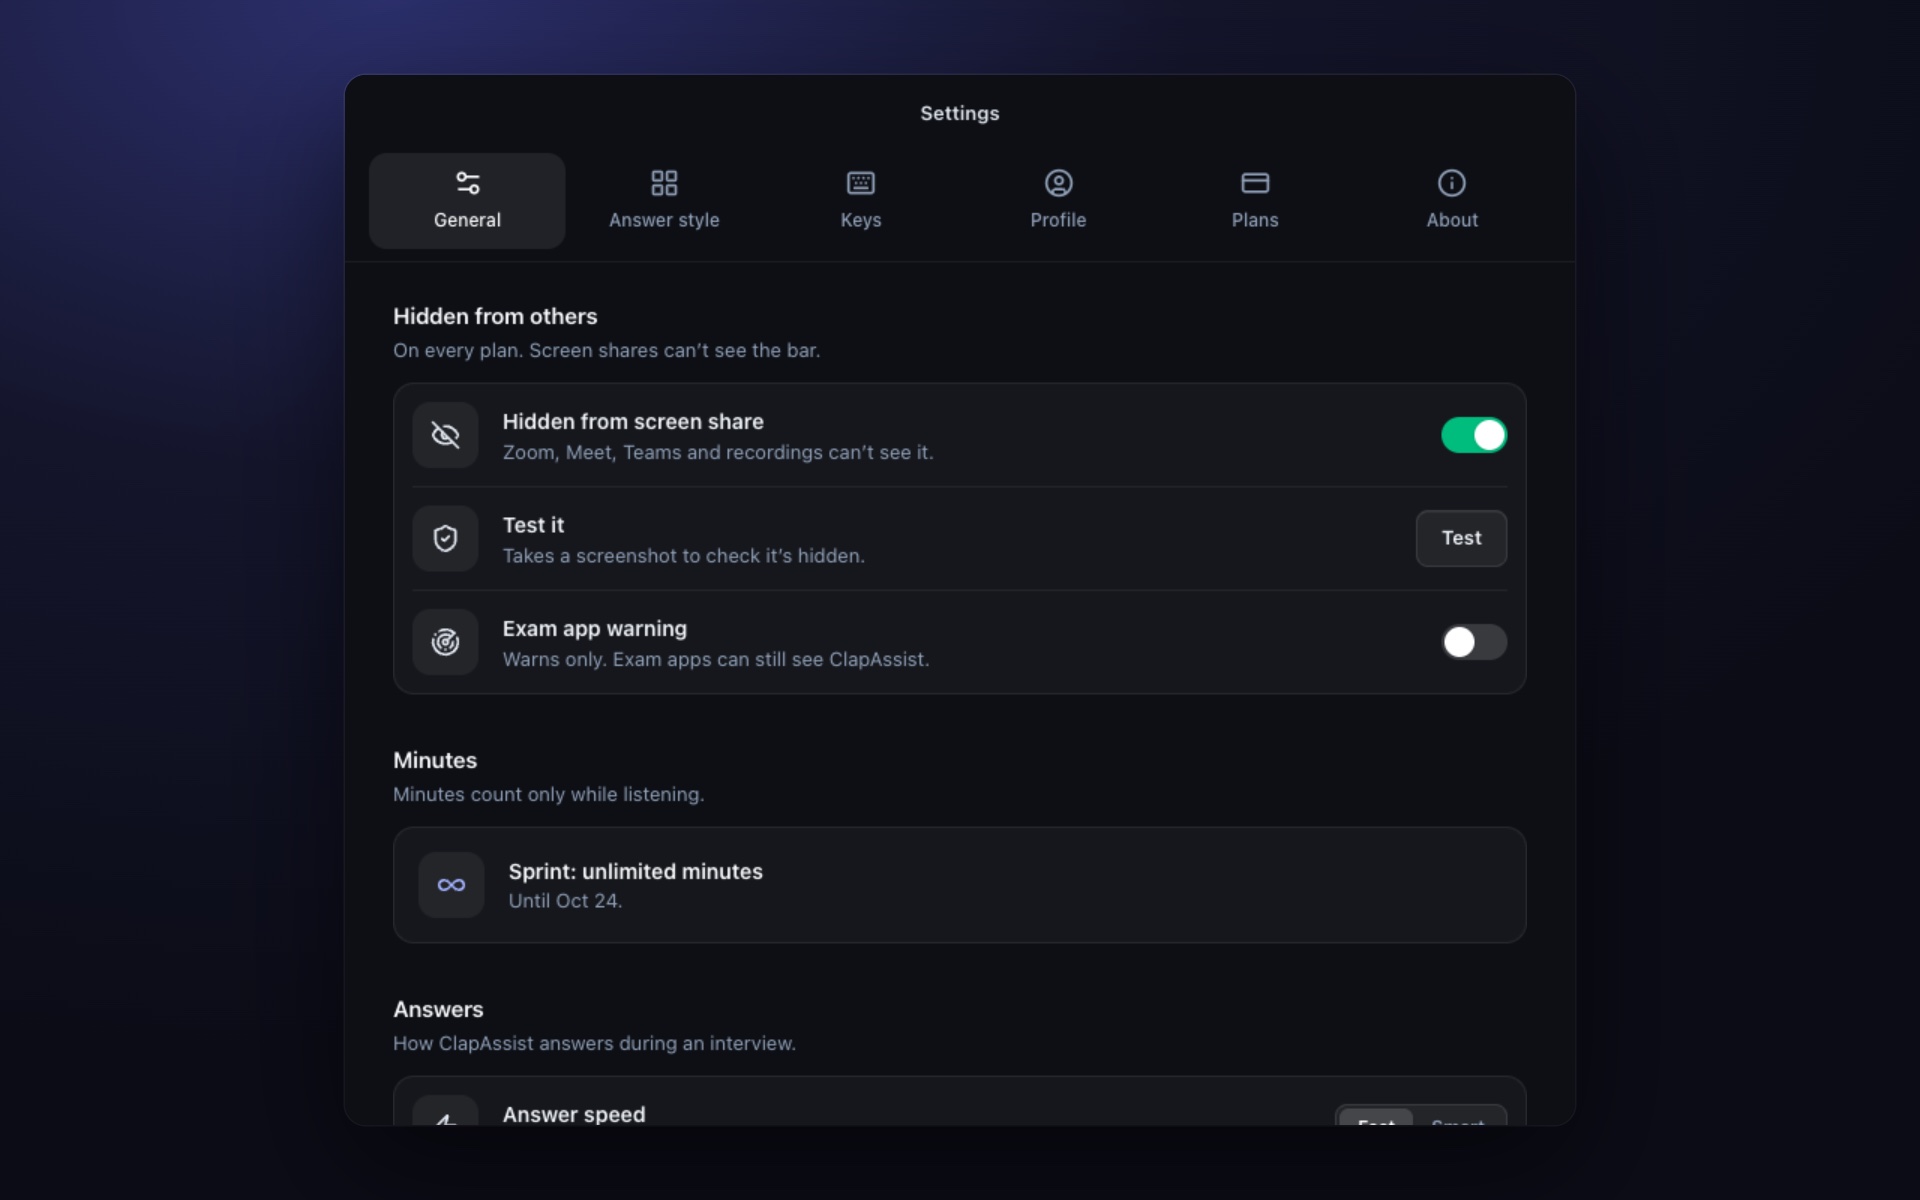
Task: Click the radar icon for Exam app warning
Action: (445, 642)
